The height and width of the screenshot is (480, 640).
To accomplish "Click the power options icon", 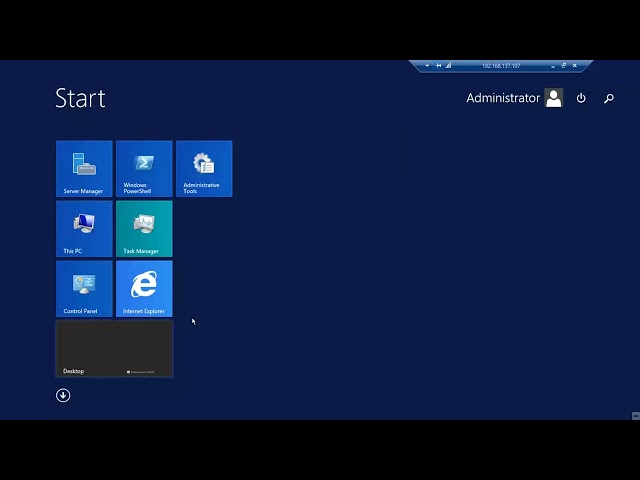I will click(581, 98).
